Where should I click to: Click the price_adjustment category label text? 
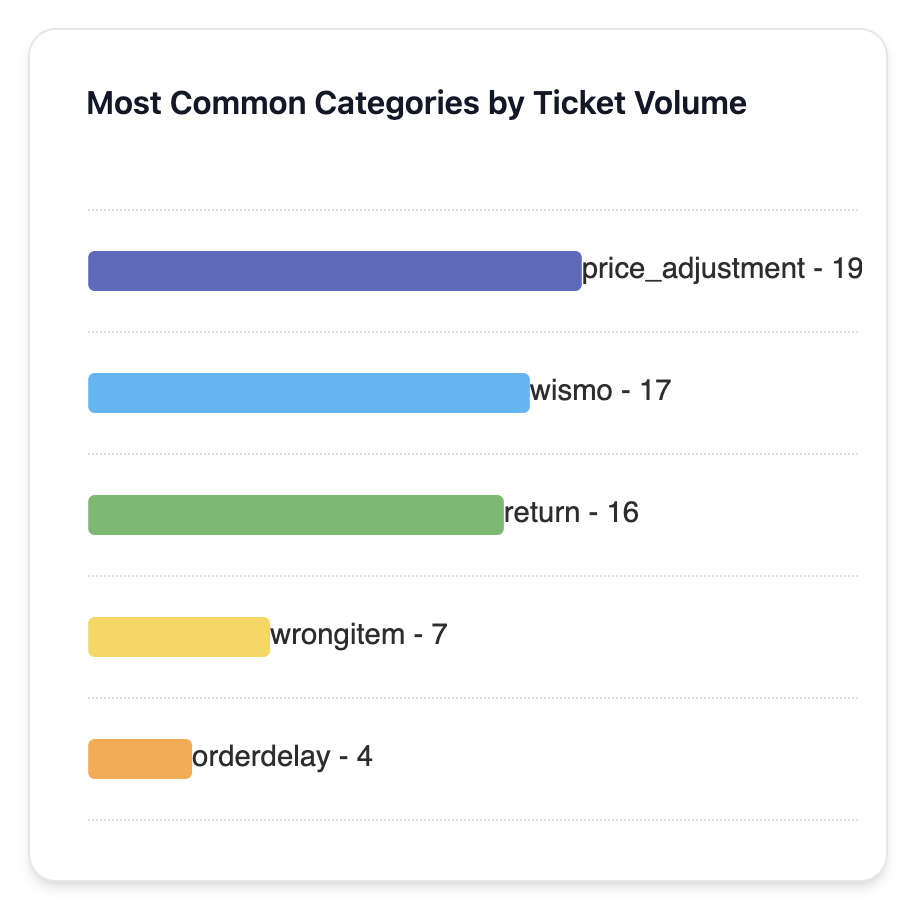pos(693,269)
